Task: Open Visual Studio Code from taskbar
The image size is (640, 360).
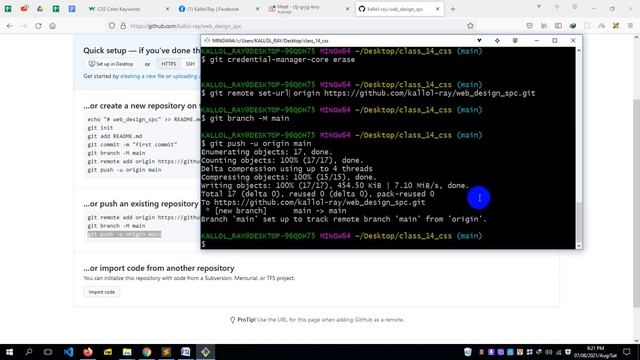Action: [68, 352]
